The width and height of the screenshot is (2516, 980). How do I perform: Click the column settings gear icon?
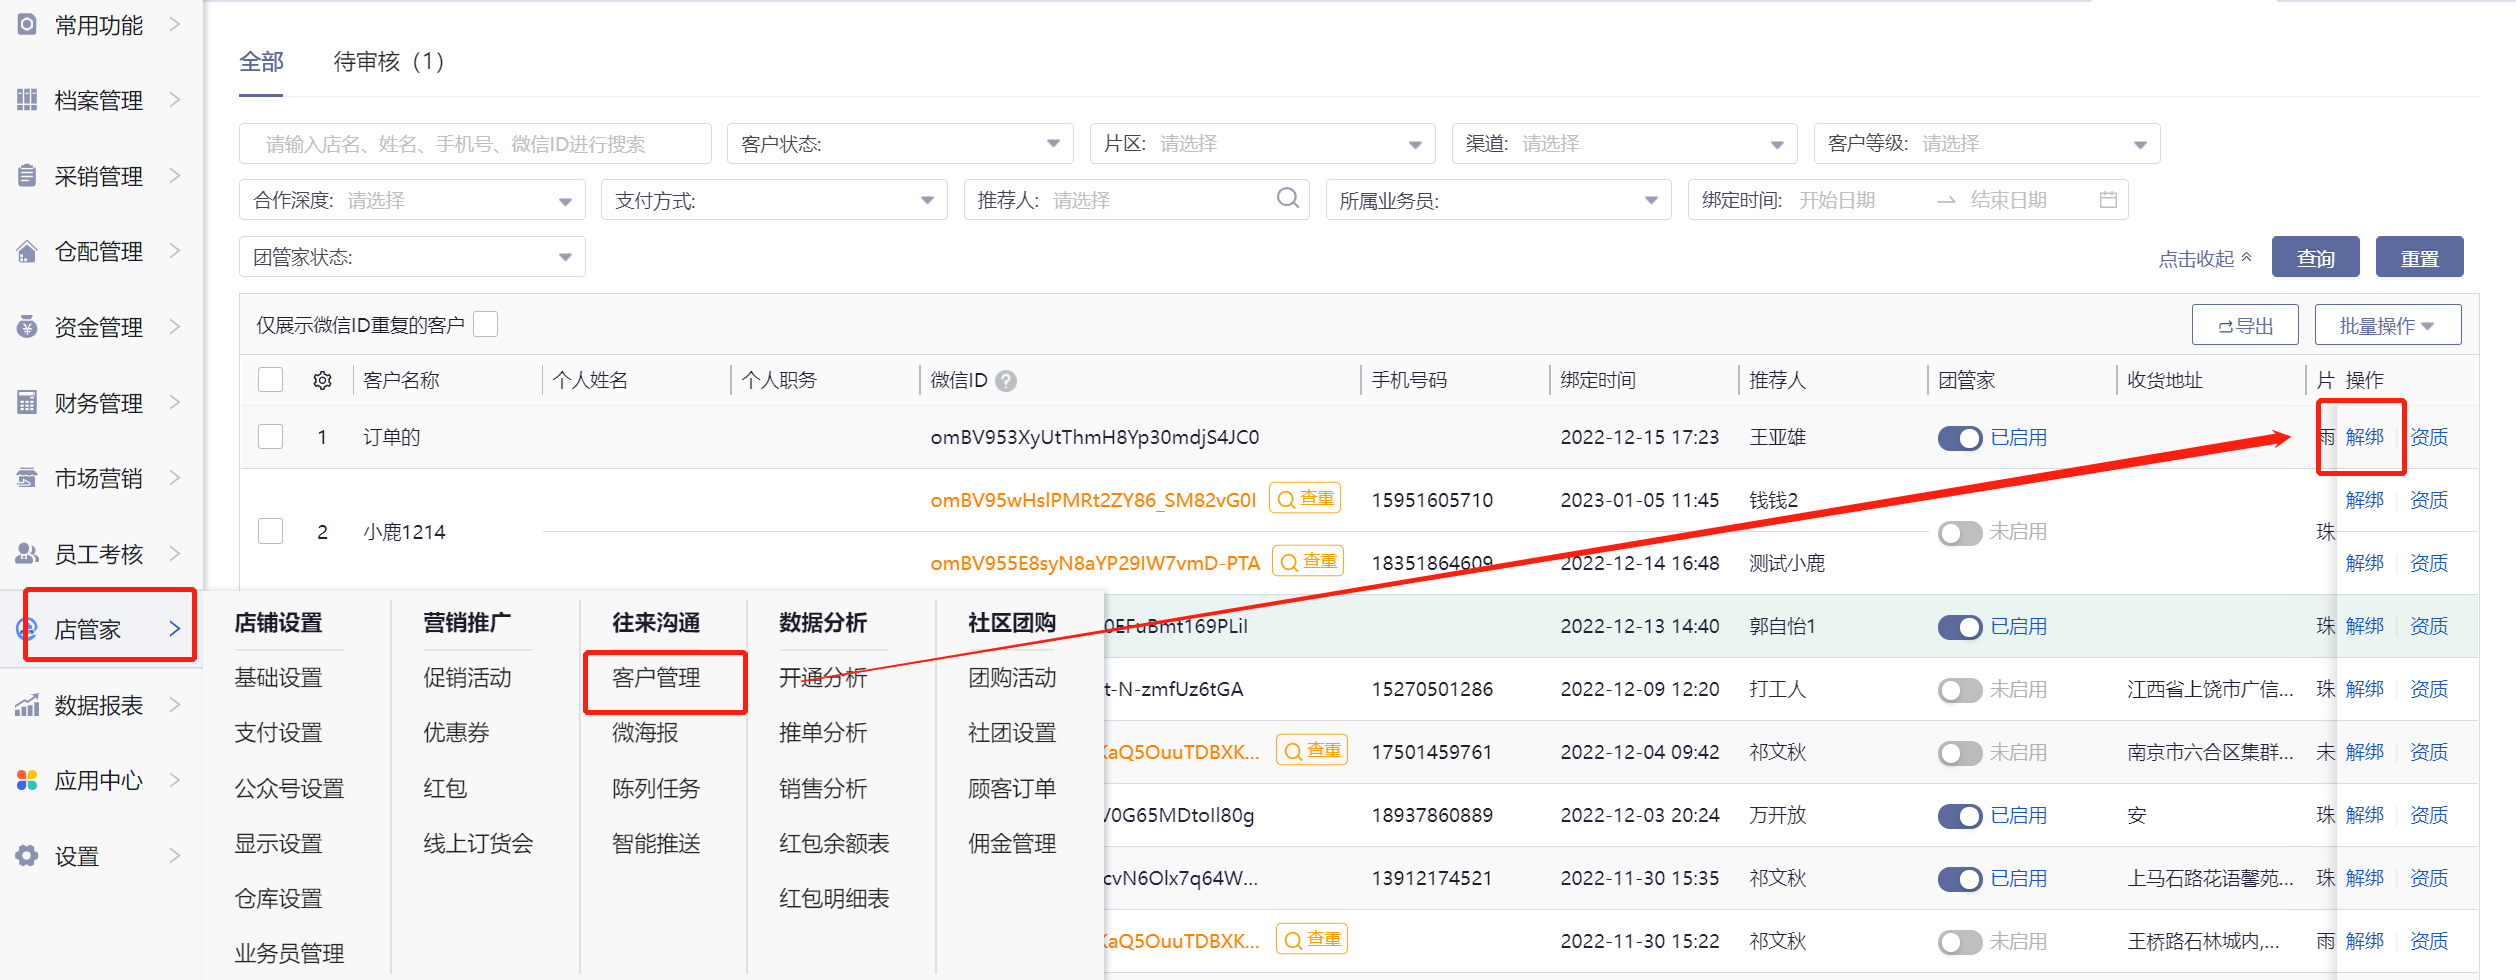pos(322,381)
